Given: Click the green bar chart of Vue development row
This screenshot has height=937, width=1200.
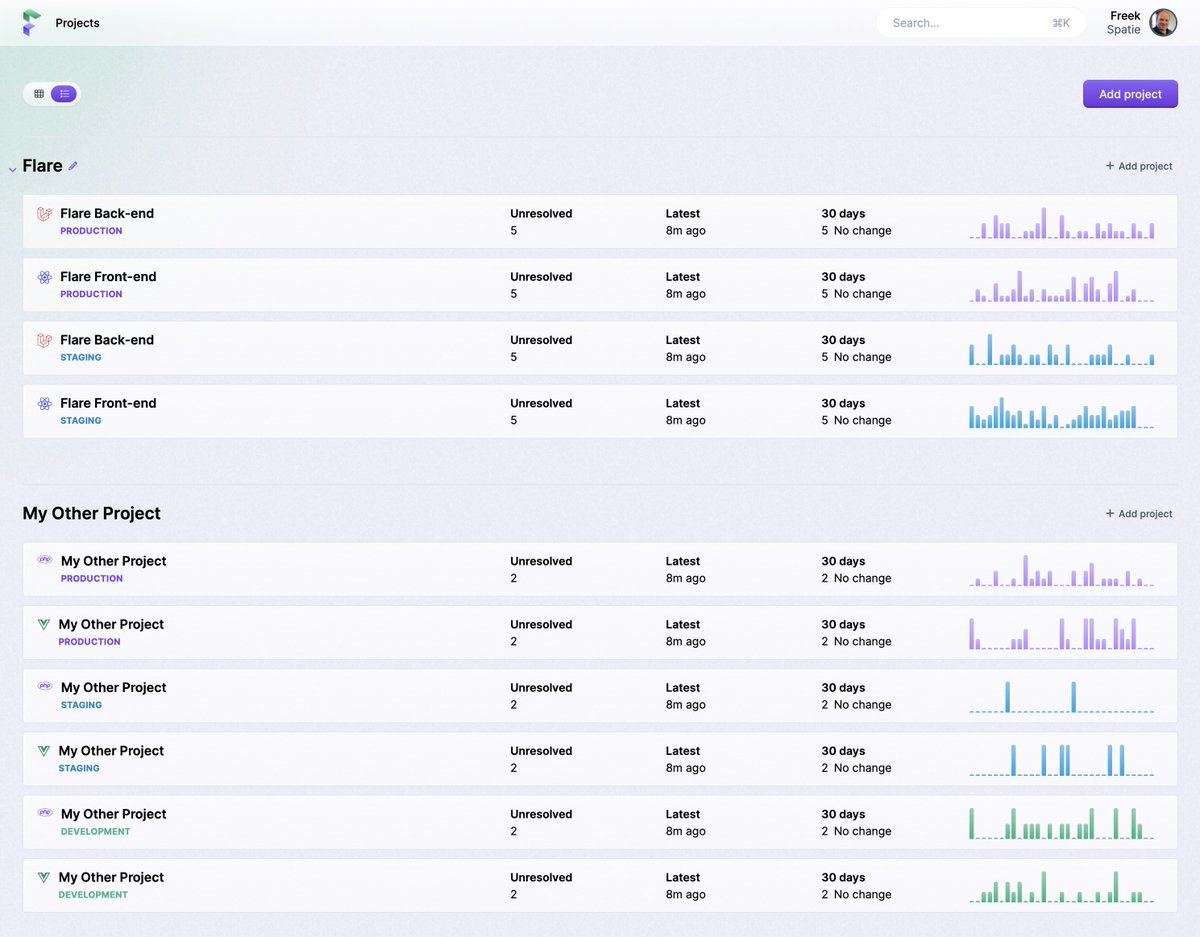Looking at the screenshot, I should (x=1061, y=886).
